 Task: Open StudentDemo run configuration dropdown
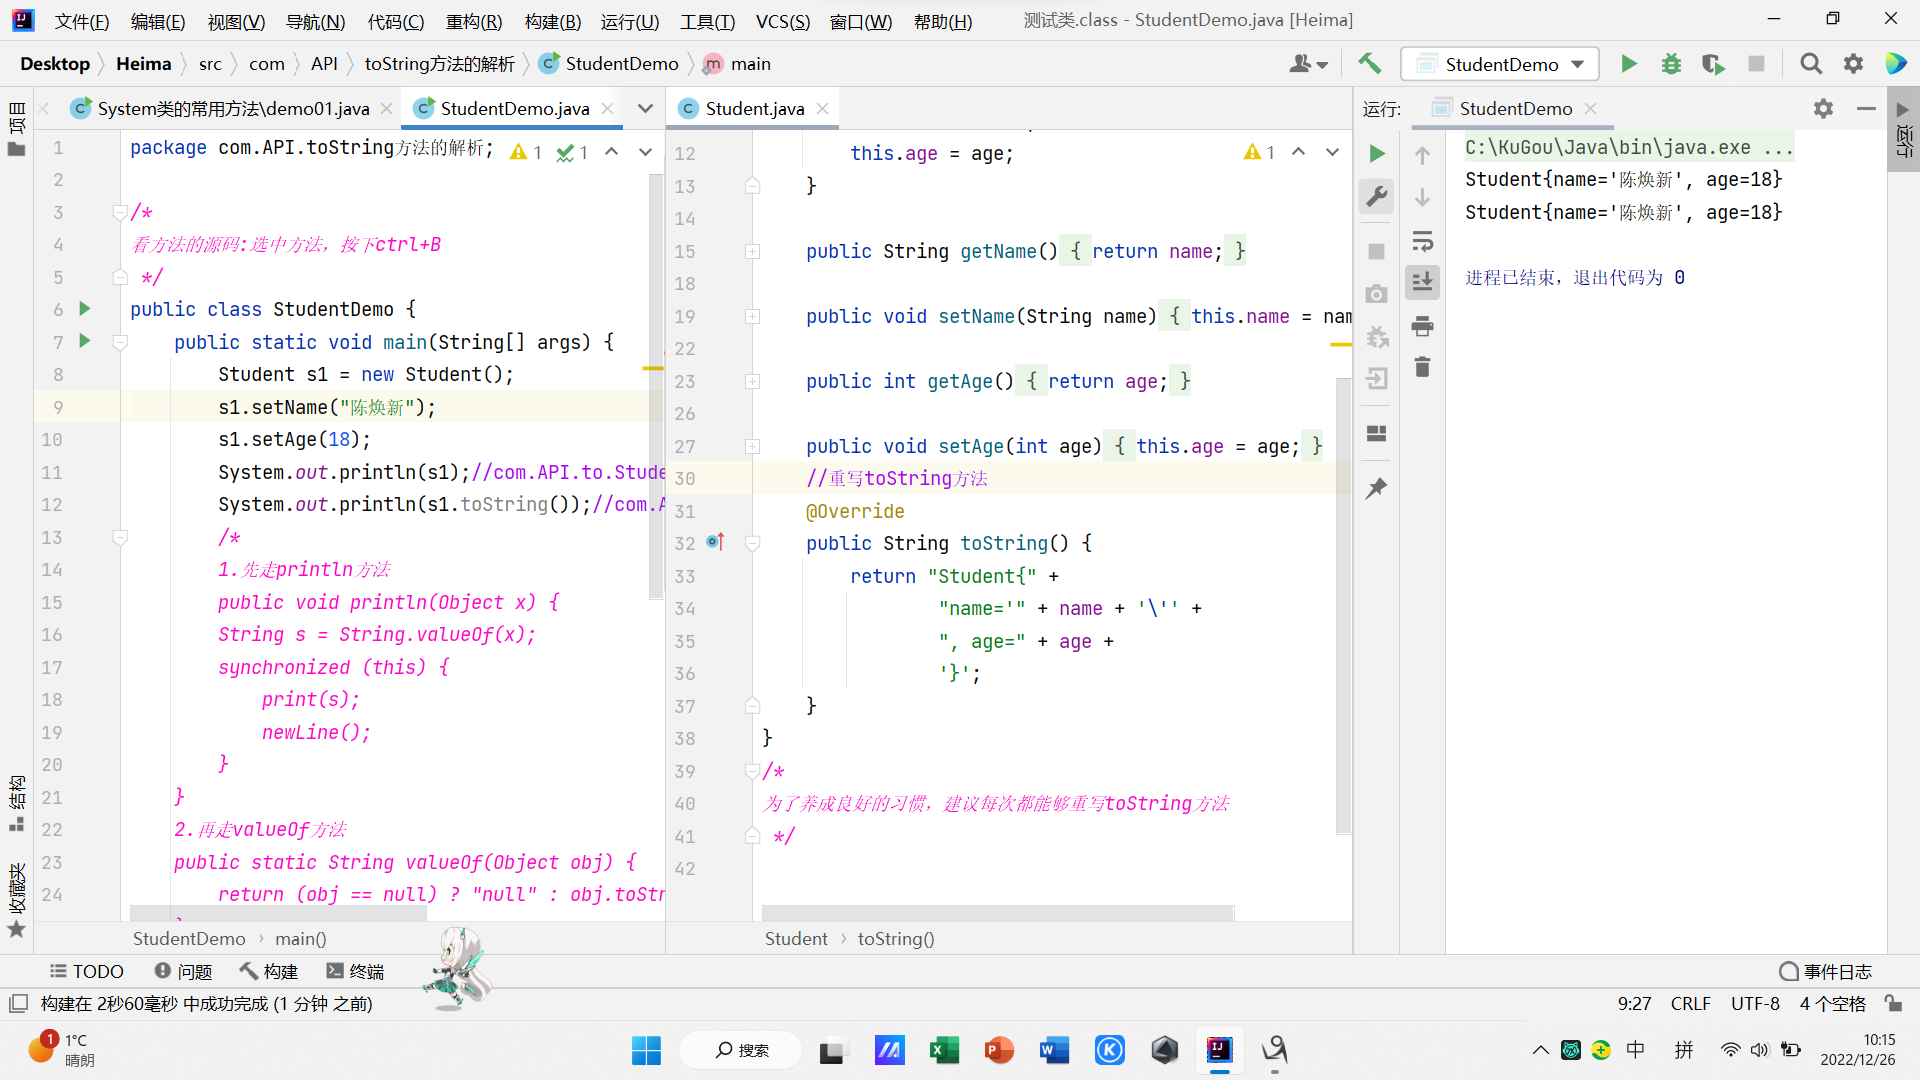(1500, 64)
